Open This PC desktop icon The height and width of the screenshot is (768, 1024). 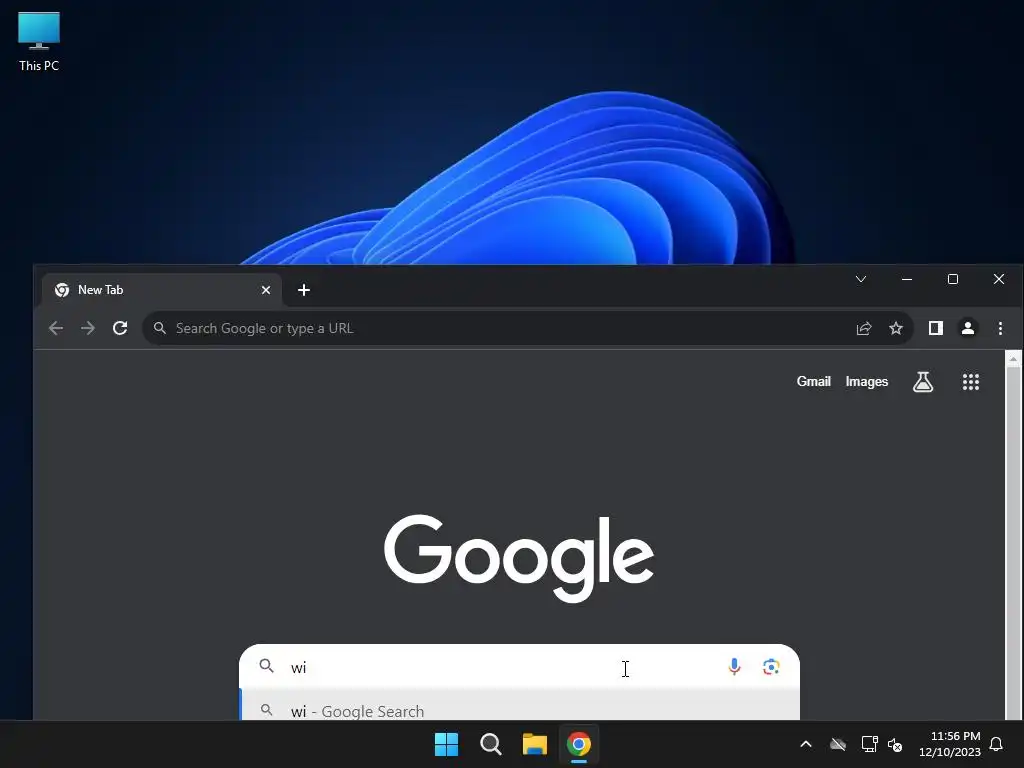pos(39,42)
